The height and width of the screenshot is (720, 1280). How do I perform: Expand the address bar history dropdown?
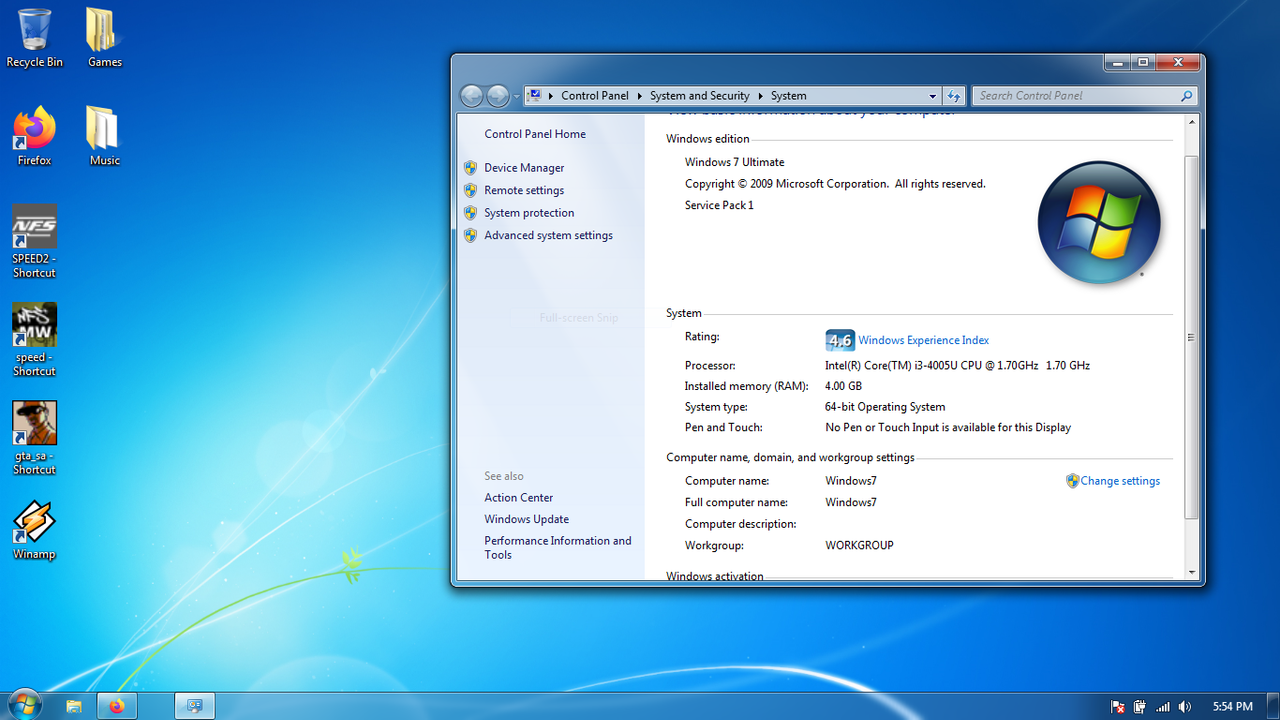click(x=932, y=96)
